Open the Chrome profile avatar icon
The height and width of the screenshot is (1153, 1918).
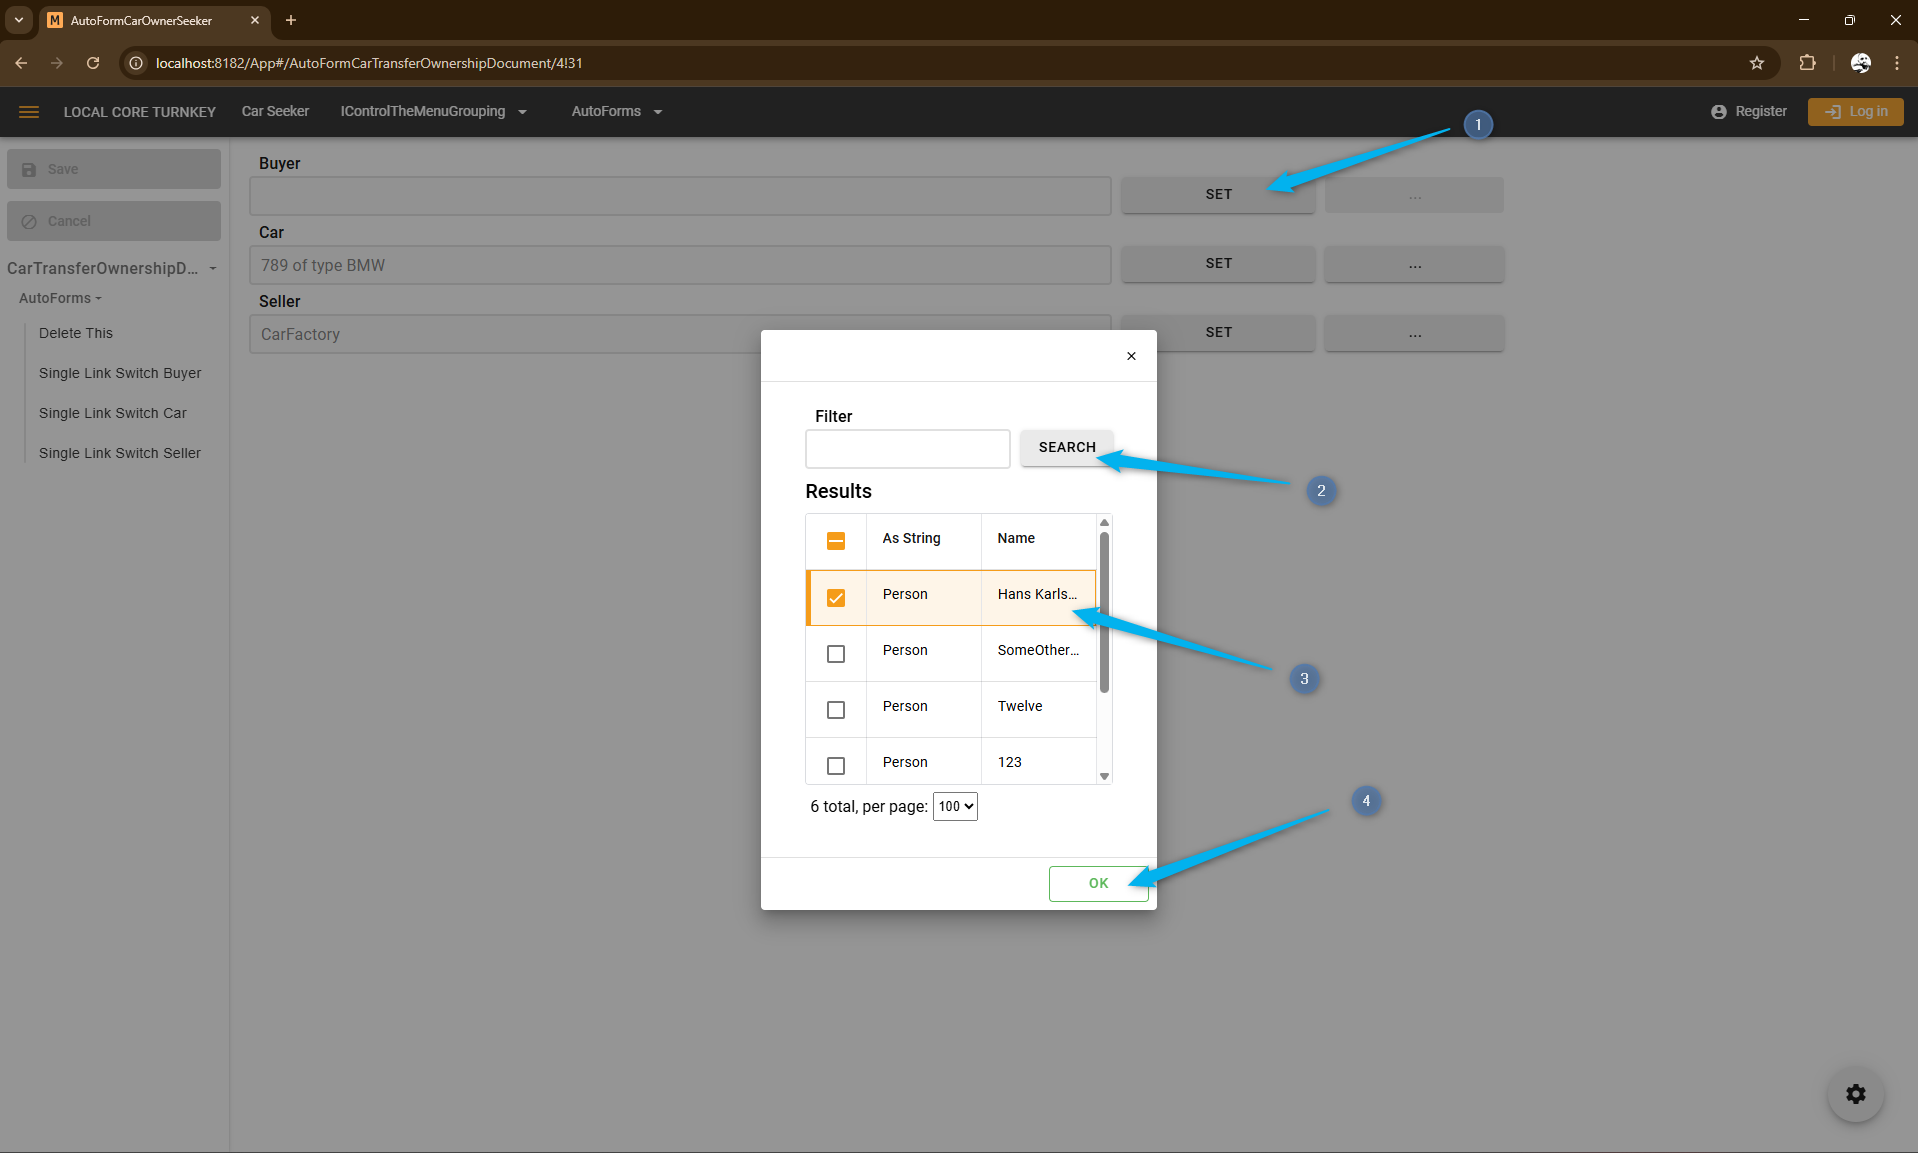tap(1860, 63)
